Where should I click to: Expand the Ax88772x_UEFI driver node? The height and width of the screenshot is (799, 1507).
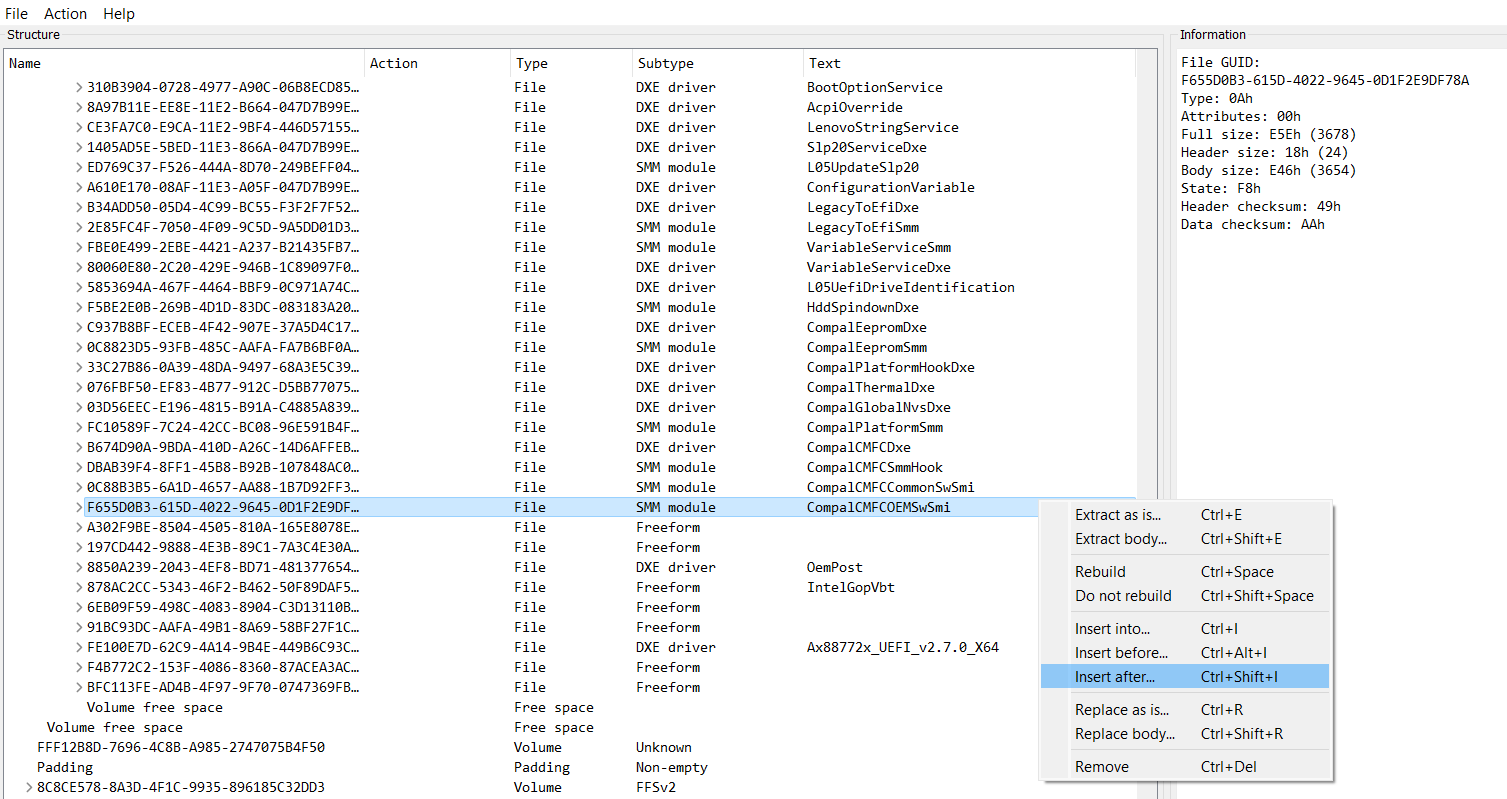[79, 647]
